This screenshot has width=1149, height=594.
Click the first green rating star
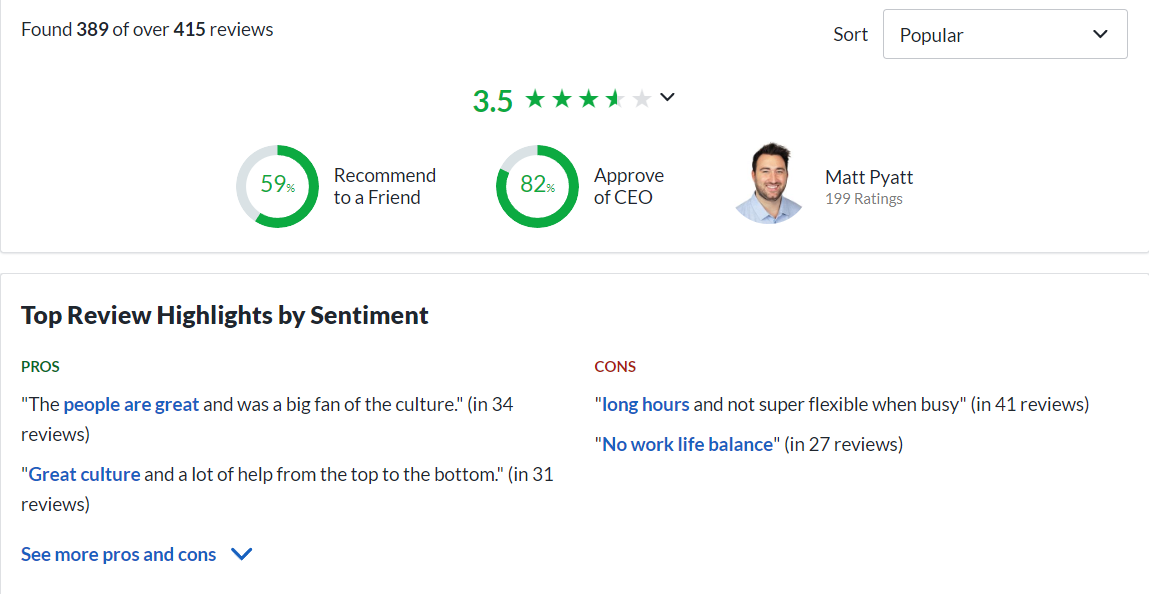(535, 98)
